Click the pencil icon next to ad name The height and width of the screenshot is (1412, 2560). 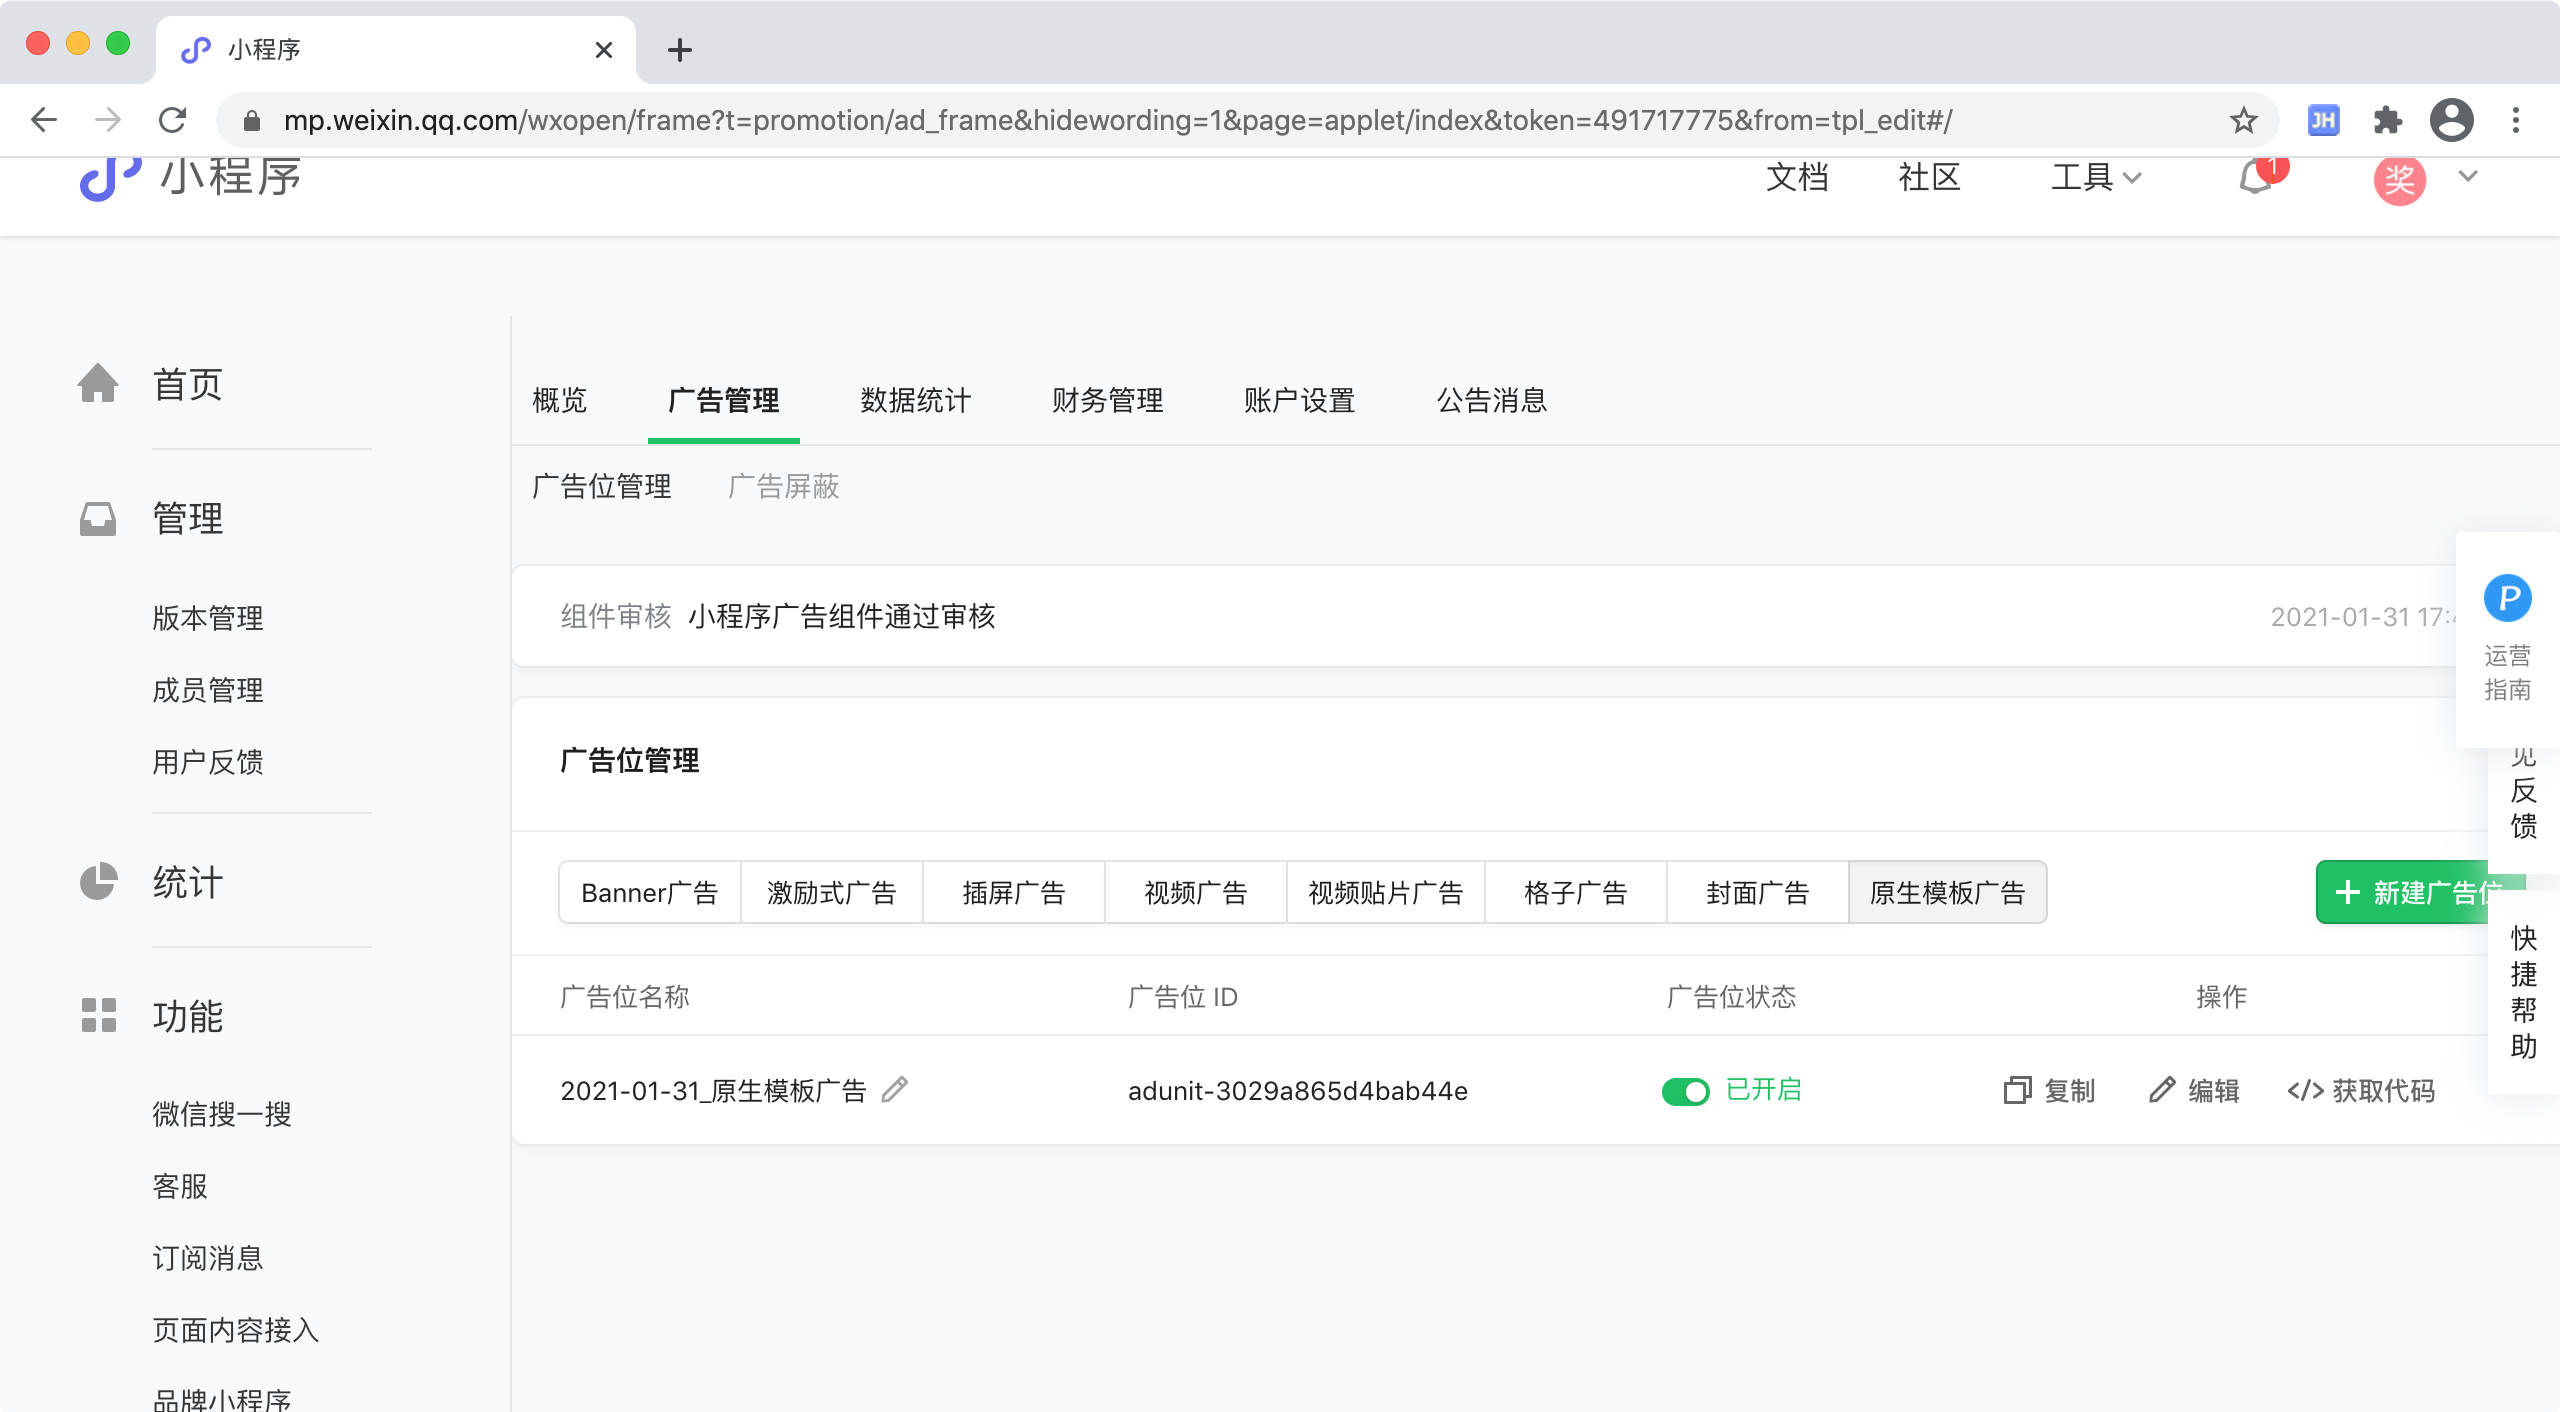click(895, 1089)
